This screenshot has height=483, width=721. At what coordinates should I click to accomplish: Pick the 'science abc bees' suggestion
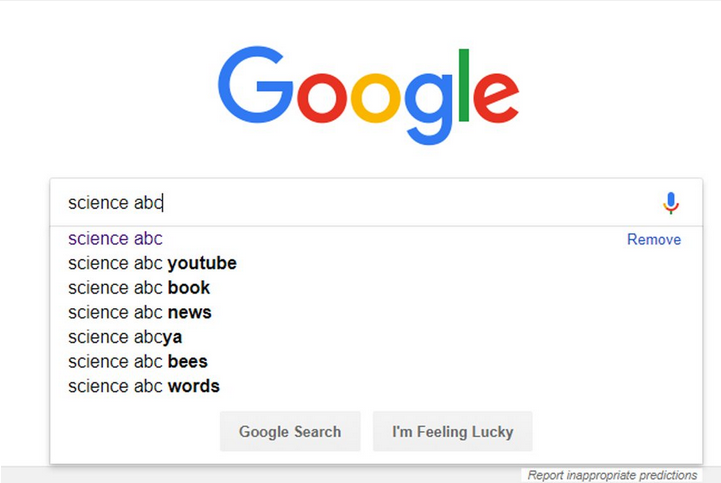pos(138,362)
